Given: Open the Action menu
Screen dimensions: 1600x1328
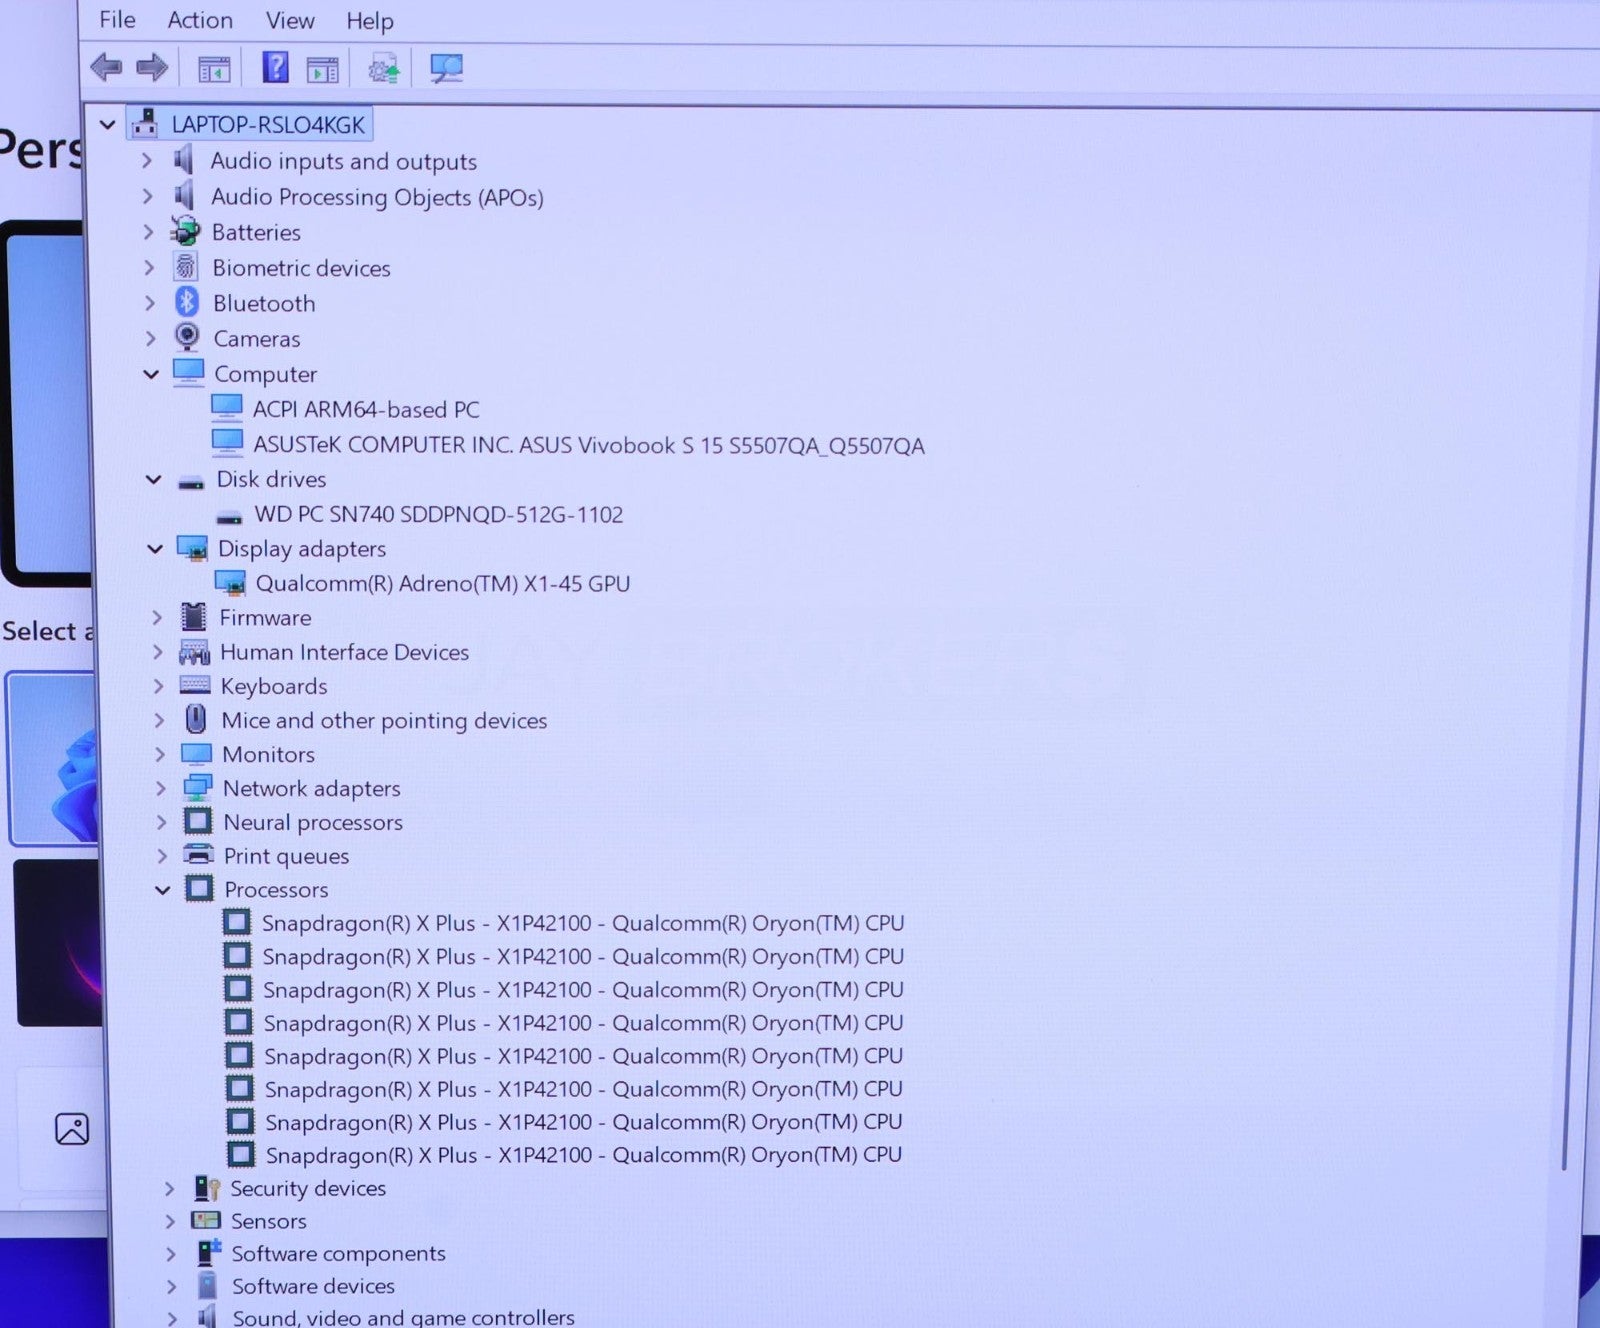Looking at the screenshot, I should [x=199, y=20].
